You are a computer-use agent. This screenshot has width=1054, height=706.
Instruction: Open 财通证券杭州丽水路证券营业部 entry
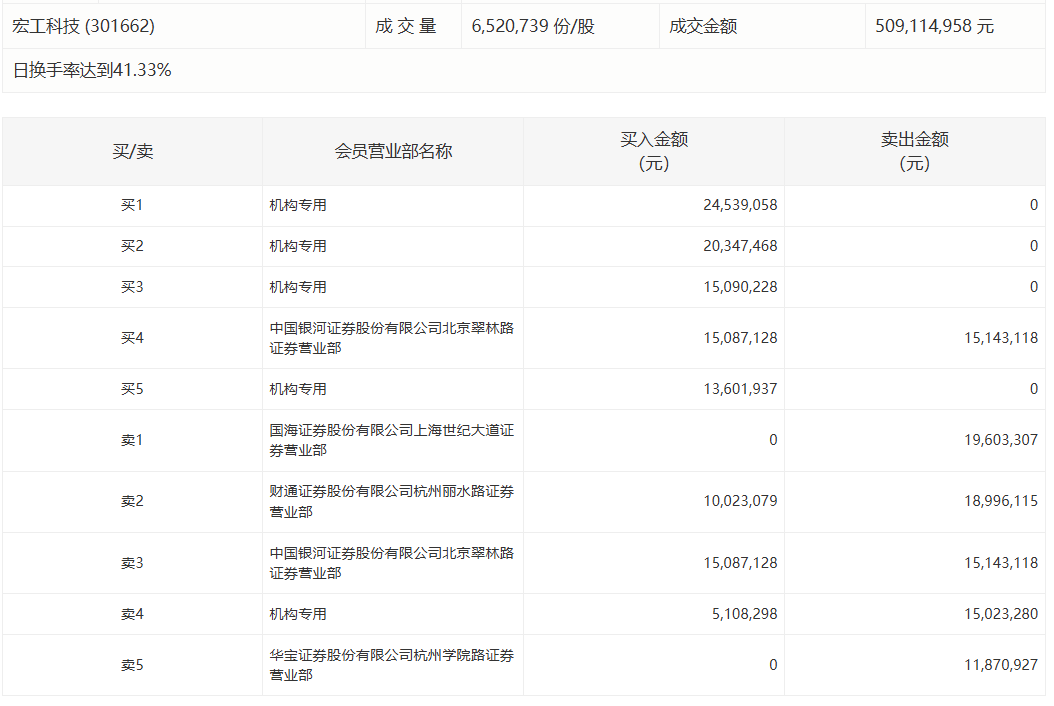click(391, 501)
